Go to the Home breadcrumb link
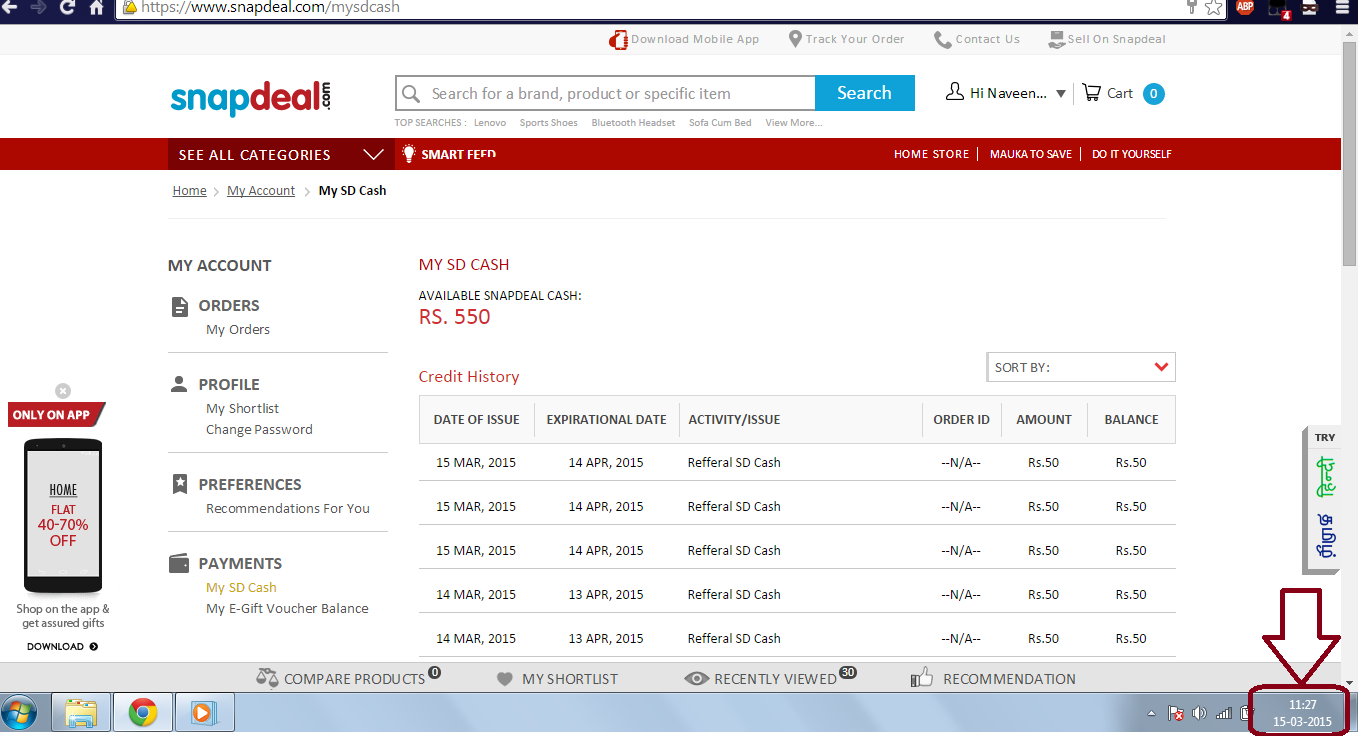1358x756 pixels. [x=189, y=190]
